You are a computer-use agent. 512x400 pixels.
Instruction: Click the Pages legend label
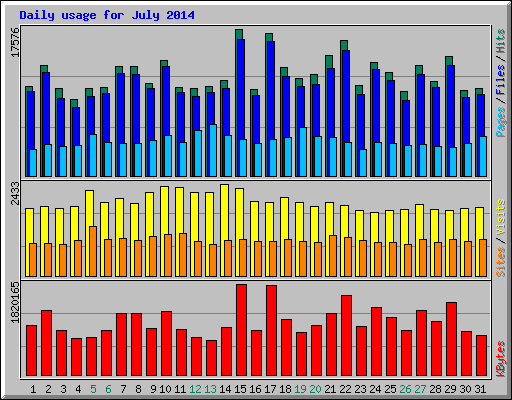point(501,122)
